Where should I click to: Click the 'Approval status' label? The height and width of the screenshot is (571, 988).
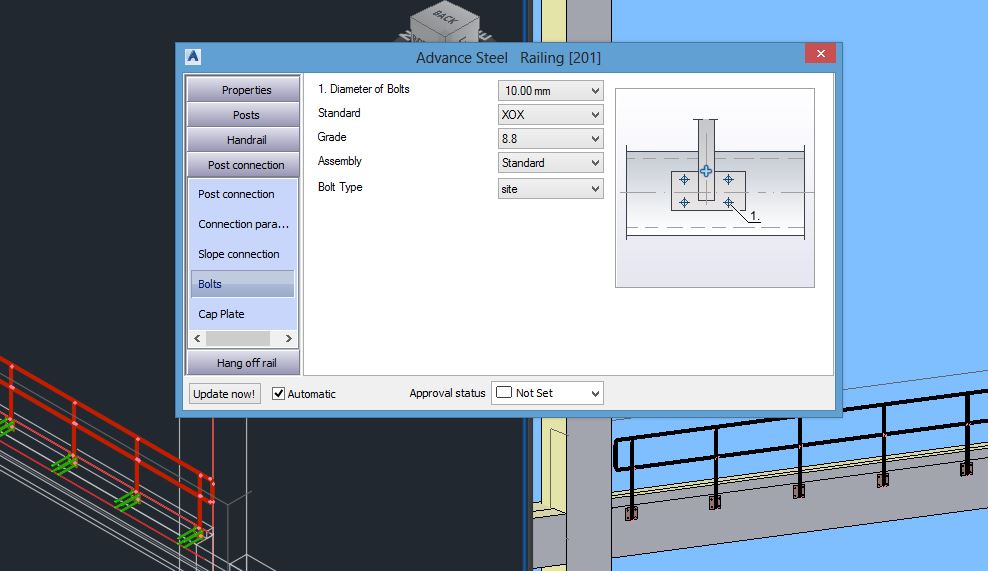[x=447, y=393]
